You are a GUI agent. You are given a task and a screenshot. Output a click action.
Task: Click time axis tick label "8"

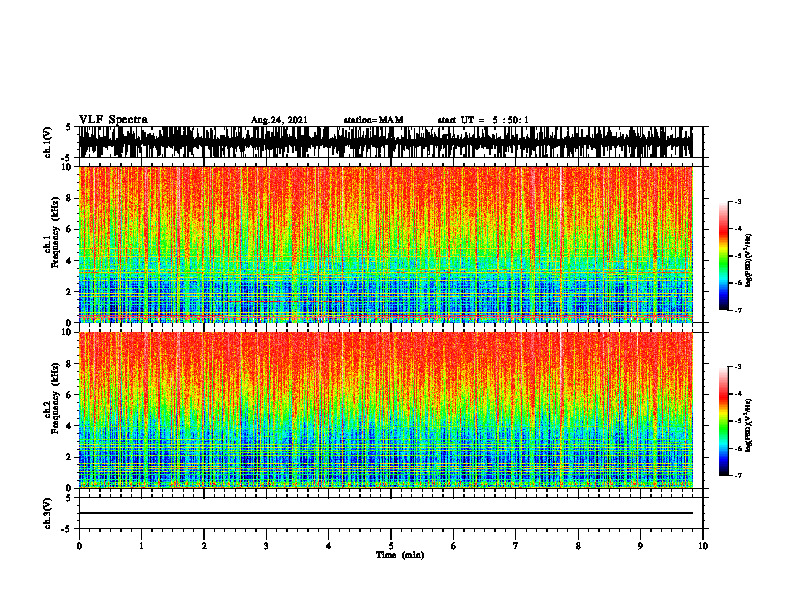click(x=578, y=546)
